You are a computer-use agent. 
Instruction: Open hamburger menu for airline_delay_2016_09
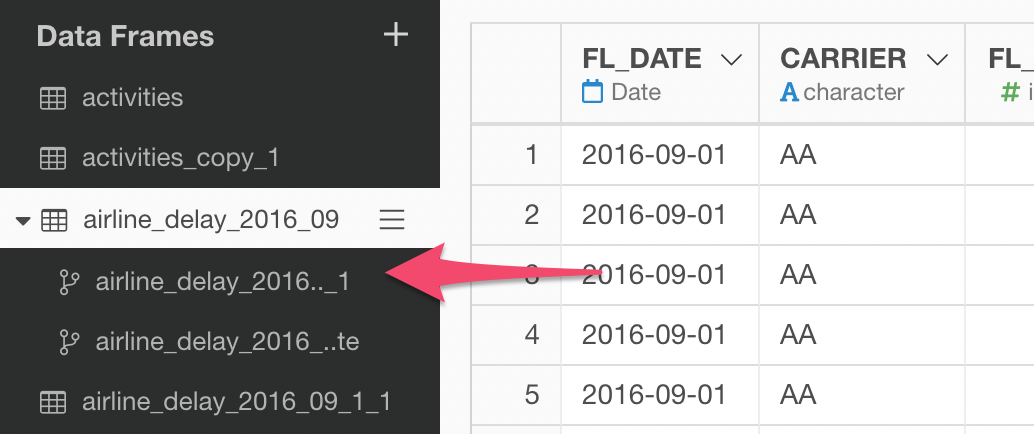click(392, 220)
